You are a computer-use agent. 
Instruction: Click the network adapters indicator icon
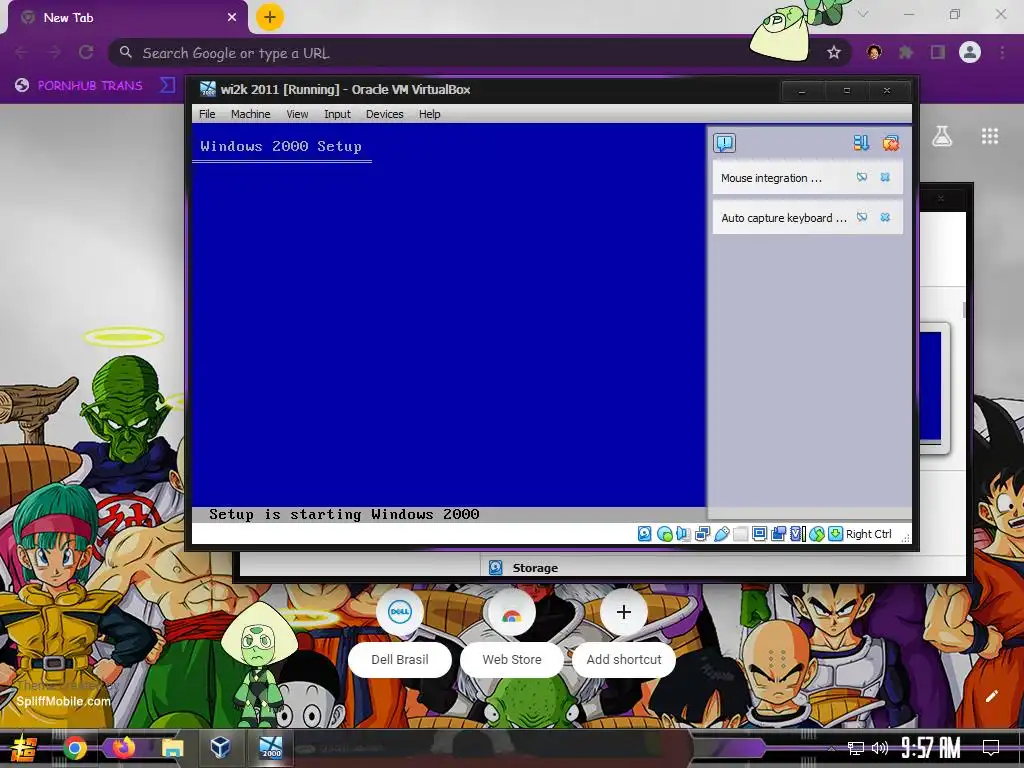pos(702,534)
